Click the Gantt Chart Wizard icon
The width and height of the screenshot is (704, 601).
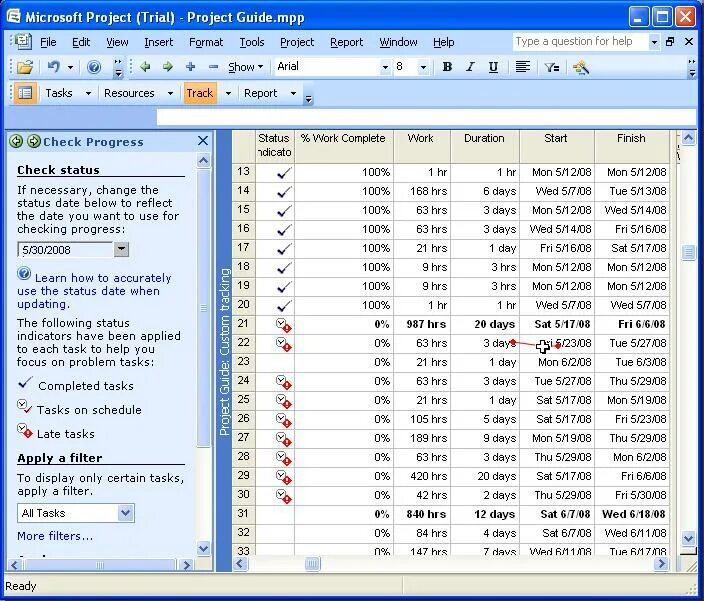point(580,67)
